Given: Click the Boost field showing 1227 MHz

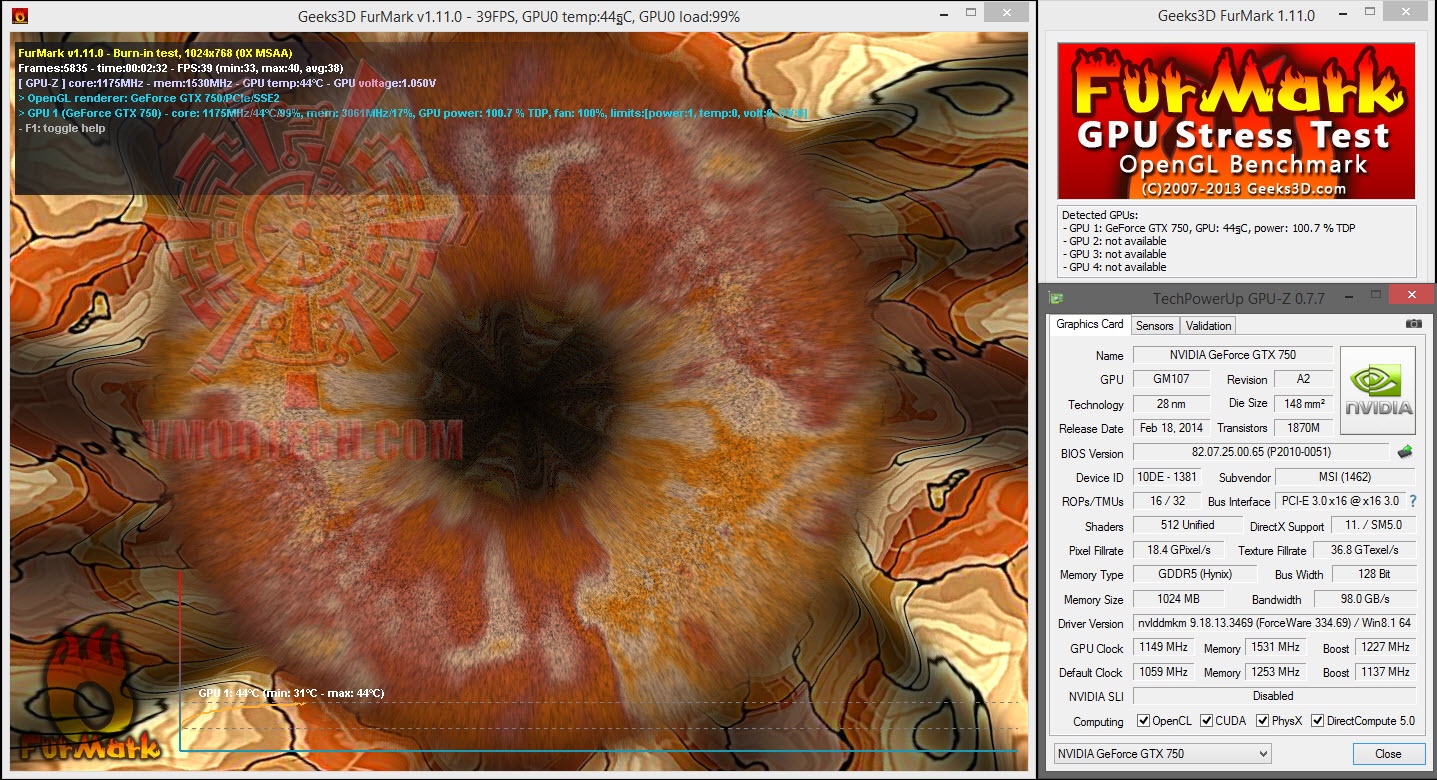Looking at the screenshot, I should pos(1385,648).
